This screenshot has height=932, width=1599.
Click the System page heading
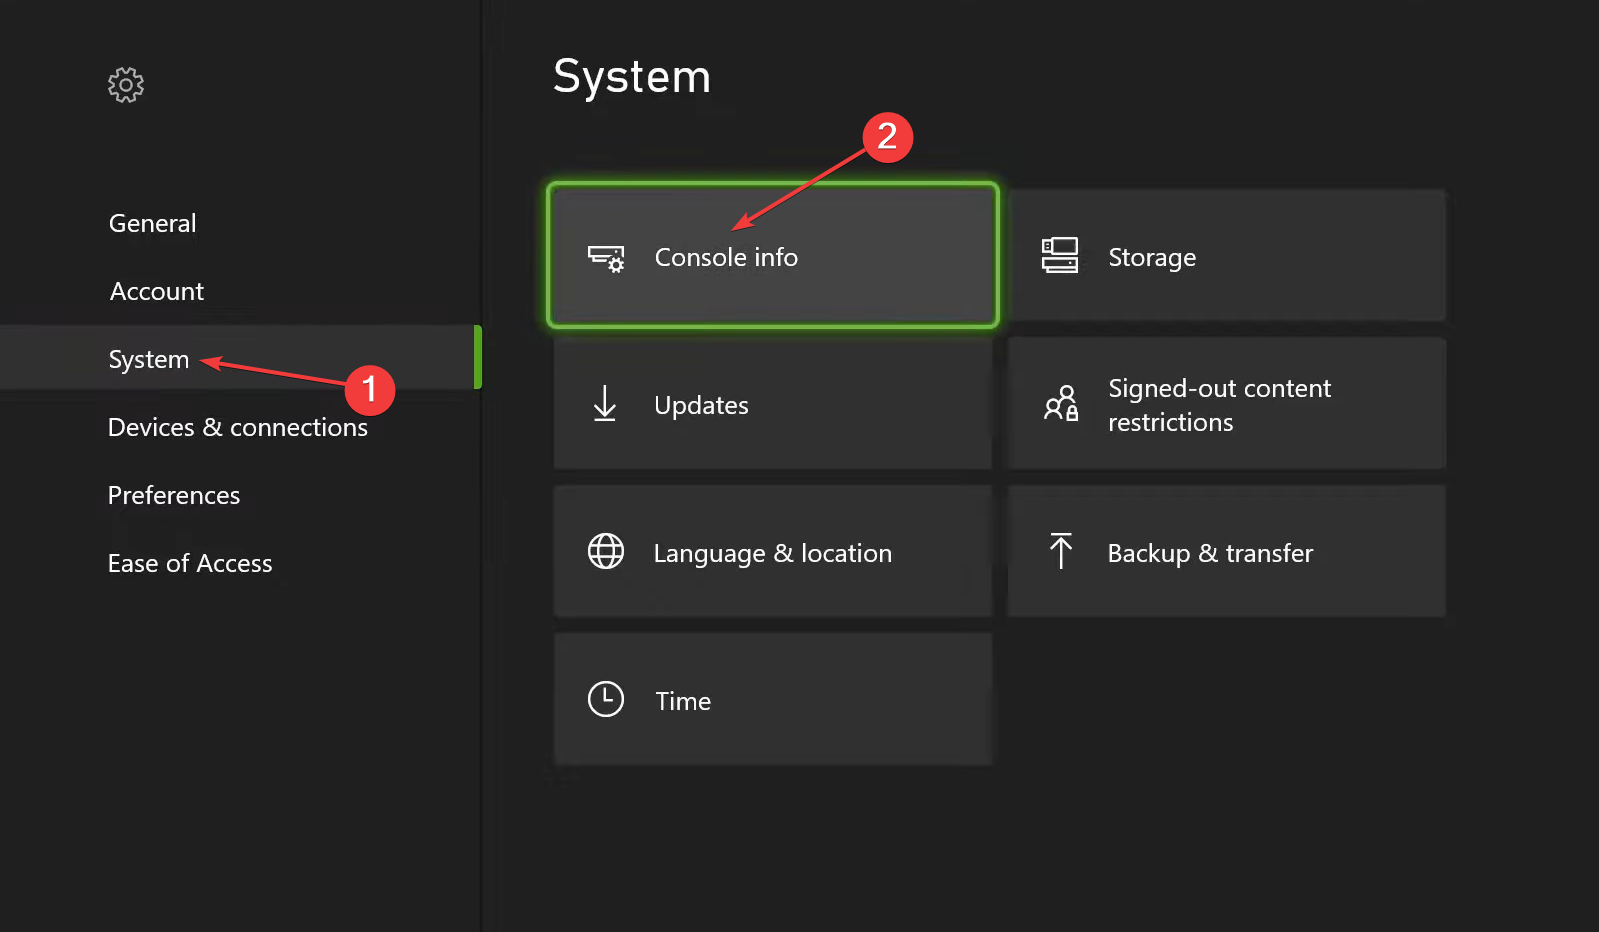pyautogui.click(x=632, y=76)
